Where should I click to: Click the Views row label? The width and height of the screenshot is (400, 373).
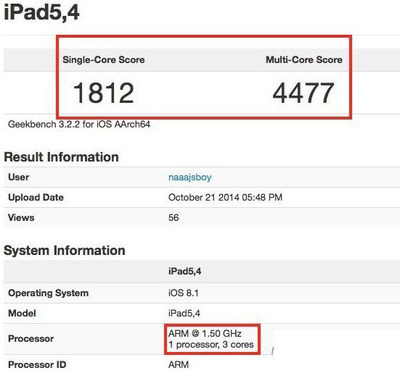point(21,218)
